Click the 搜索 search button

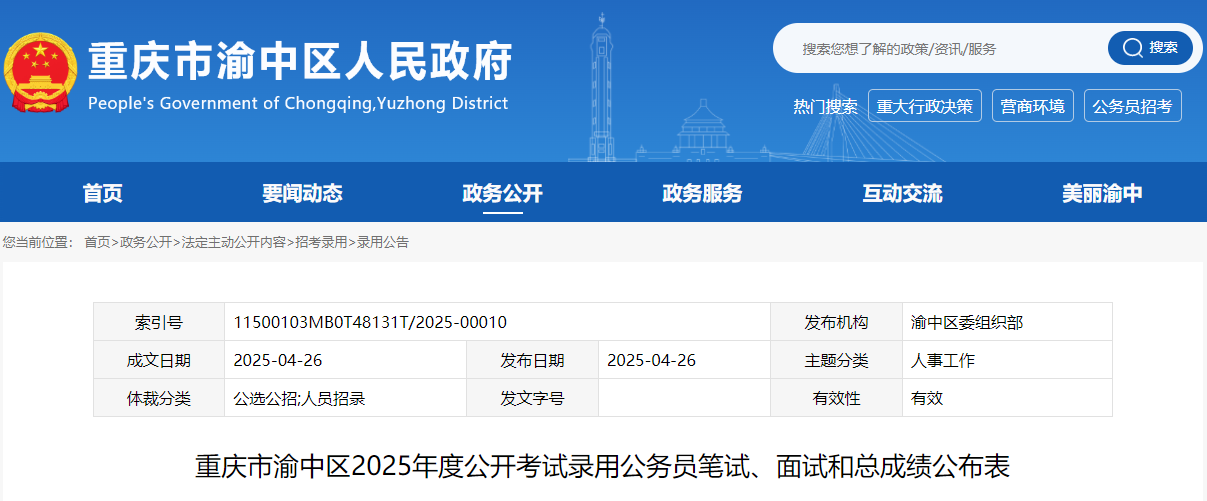[1150, 48]
